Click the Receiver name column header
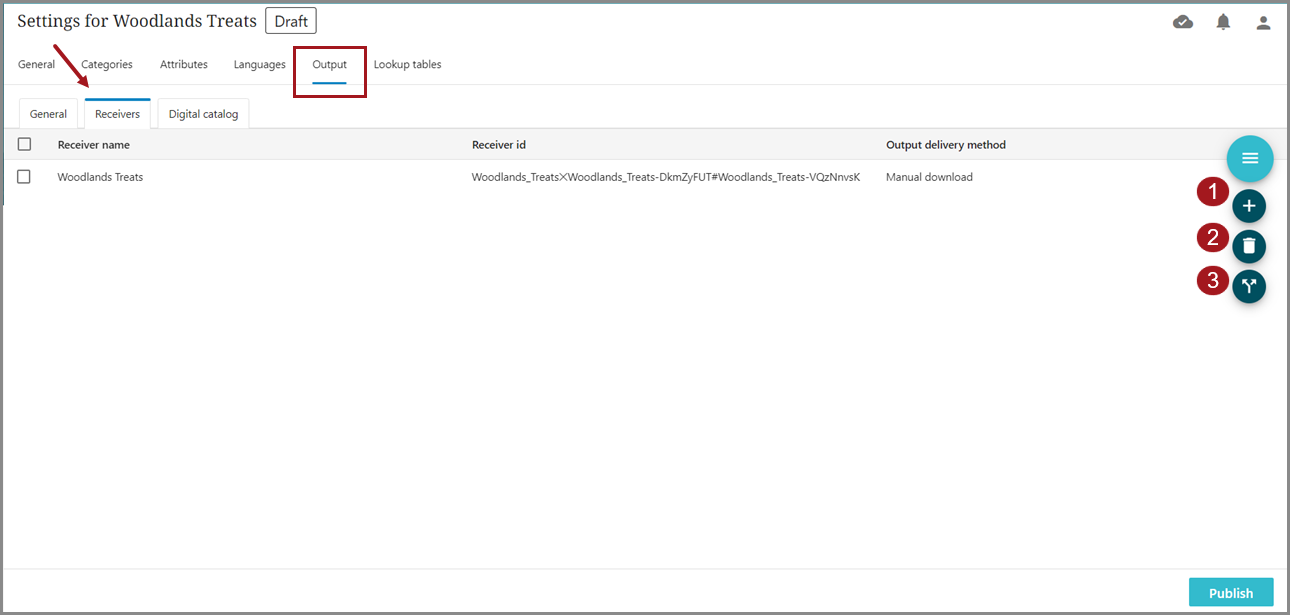The image size is (1290, 615). pyautogui.click(x=94, y=145)
